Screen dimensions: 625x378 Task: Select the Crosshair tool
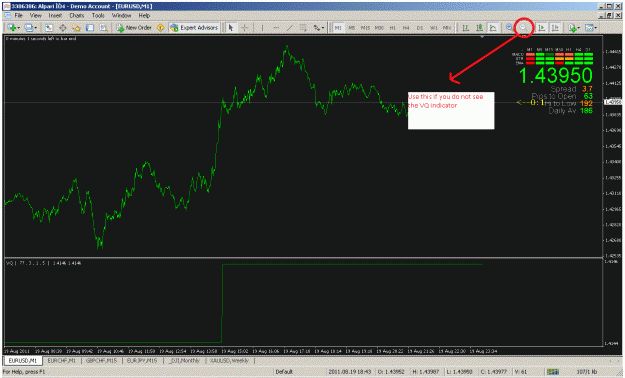245,28
